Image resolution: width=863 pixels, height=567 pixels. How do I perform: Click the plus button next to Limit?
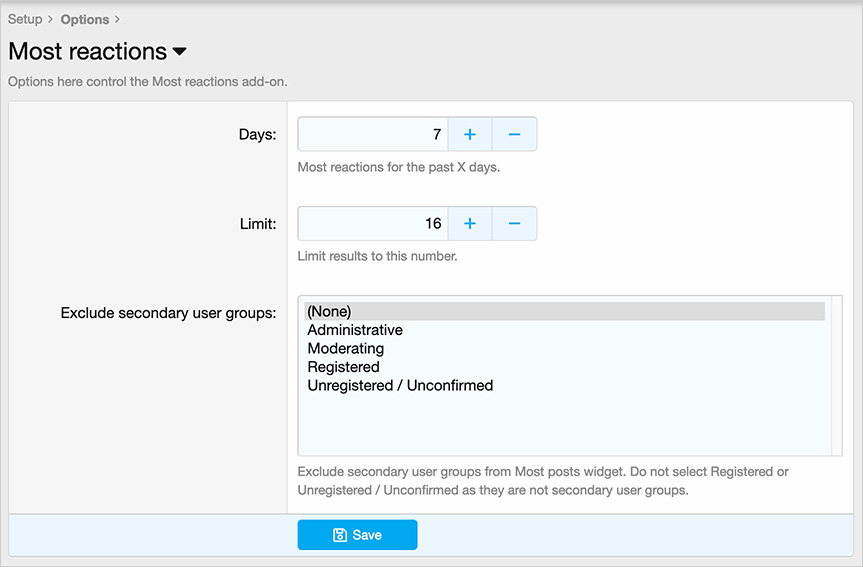pyautogui.click(x=470, y=223)
